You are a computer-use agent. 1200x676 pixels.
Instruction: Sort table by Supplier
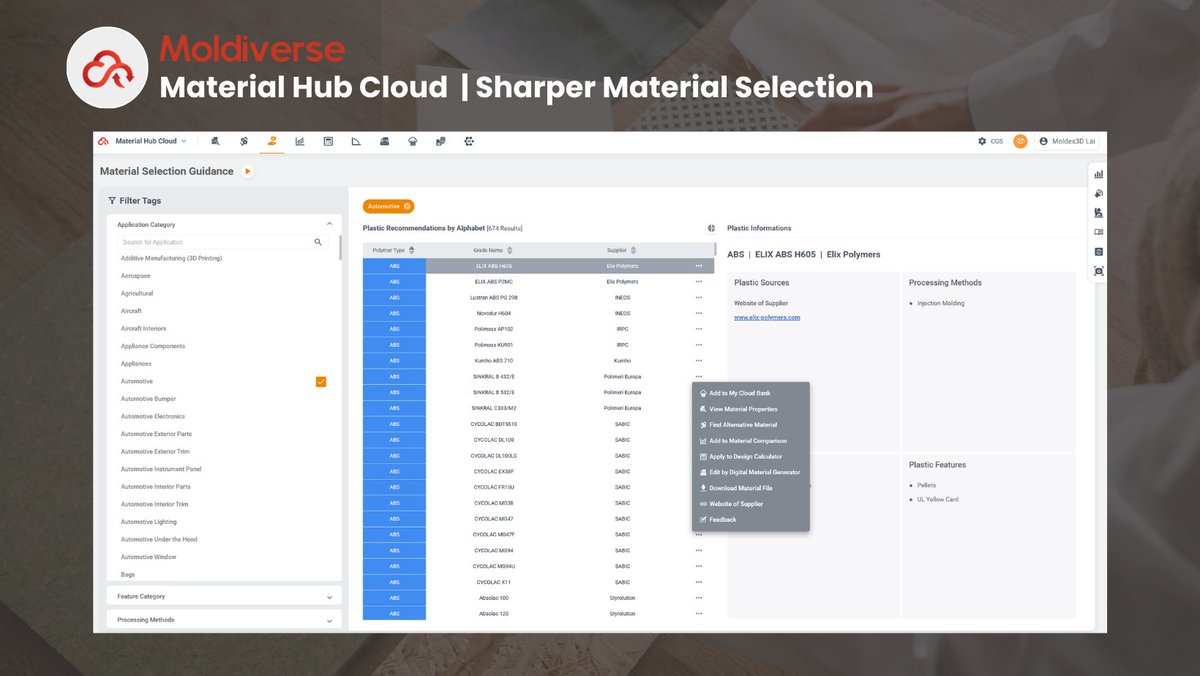[x=633, y=250]
